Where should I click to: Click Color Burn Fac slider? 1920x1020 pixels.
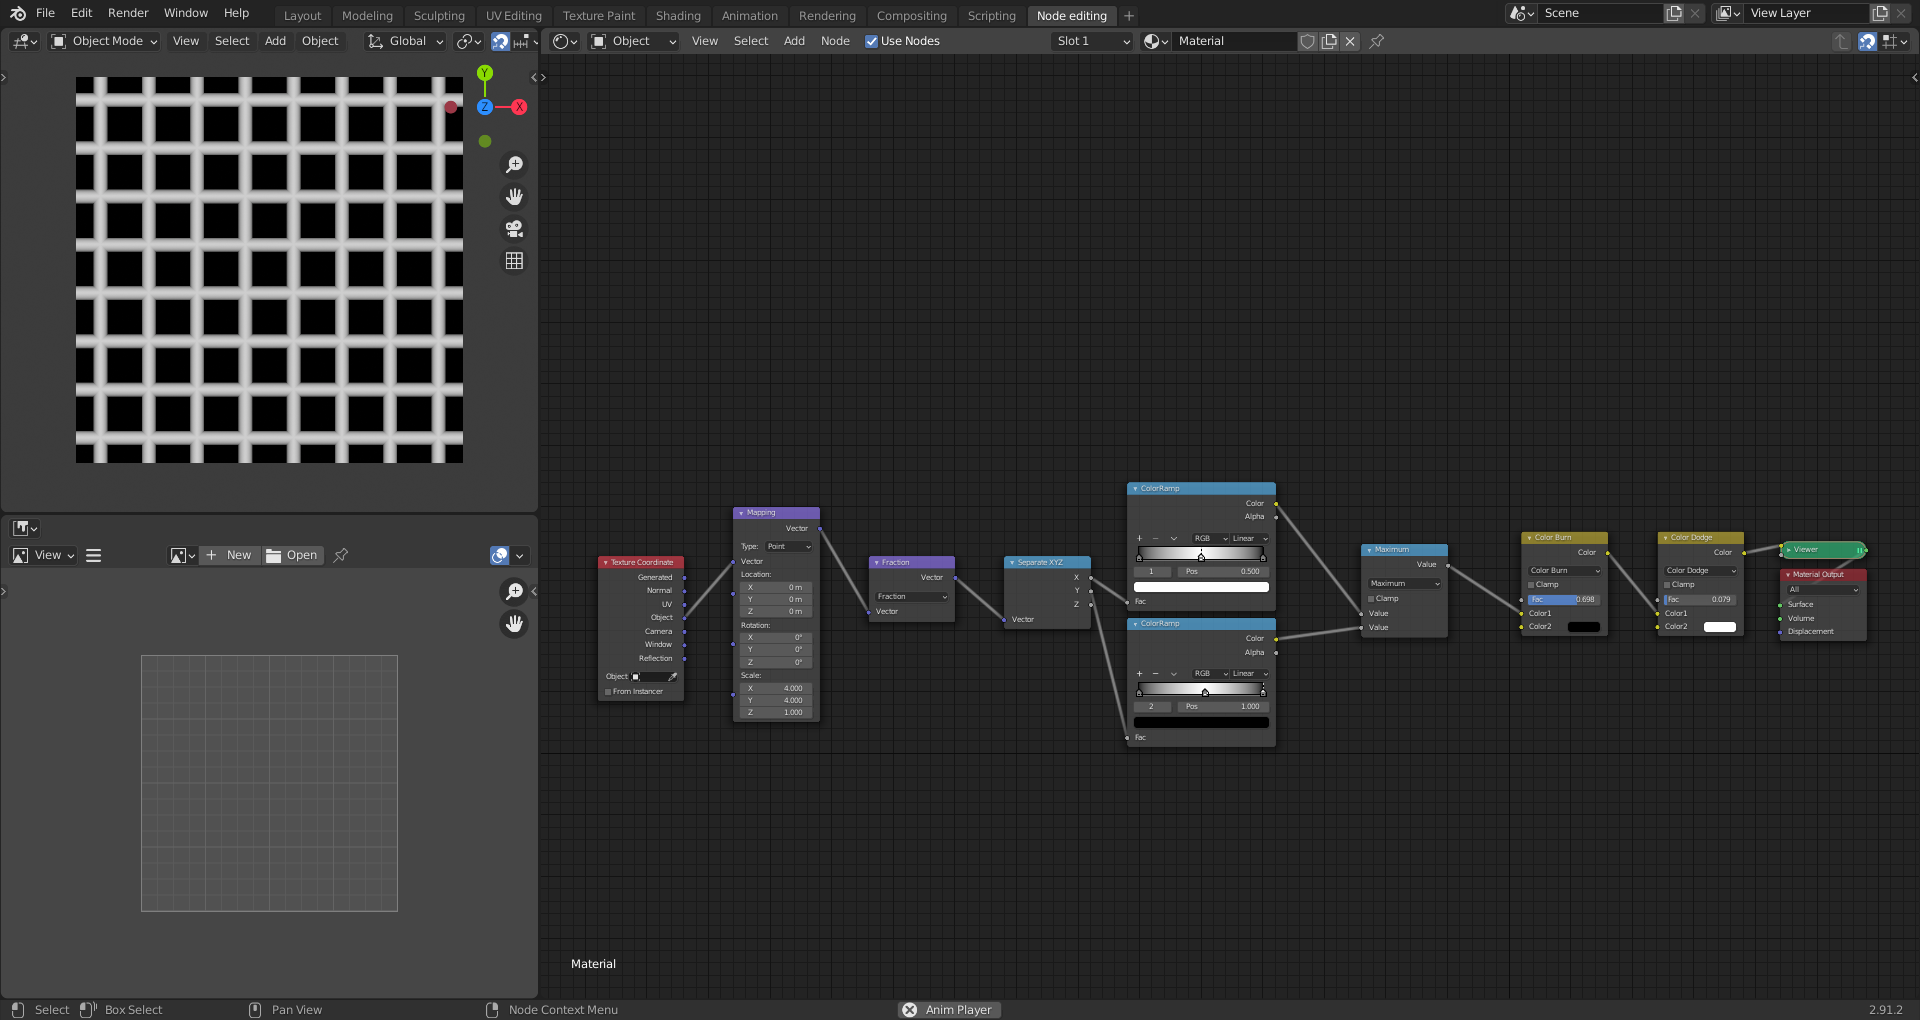(1564, 600)
